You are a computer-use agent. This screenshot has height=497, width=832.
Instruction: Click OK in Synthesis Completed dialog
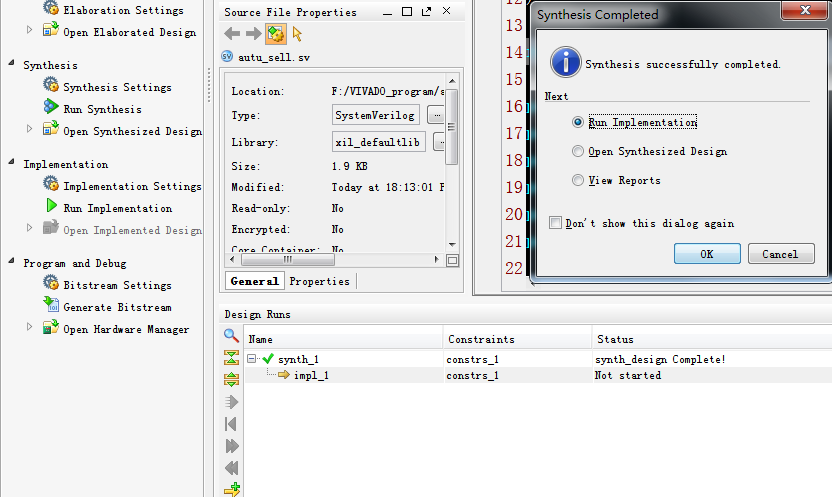coord(707,254)
